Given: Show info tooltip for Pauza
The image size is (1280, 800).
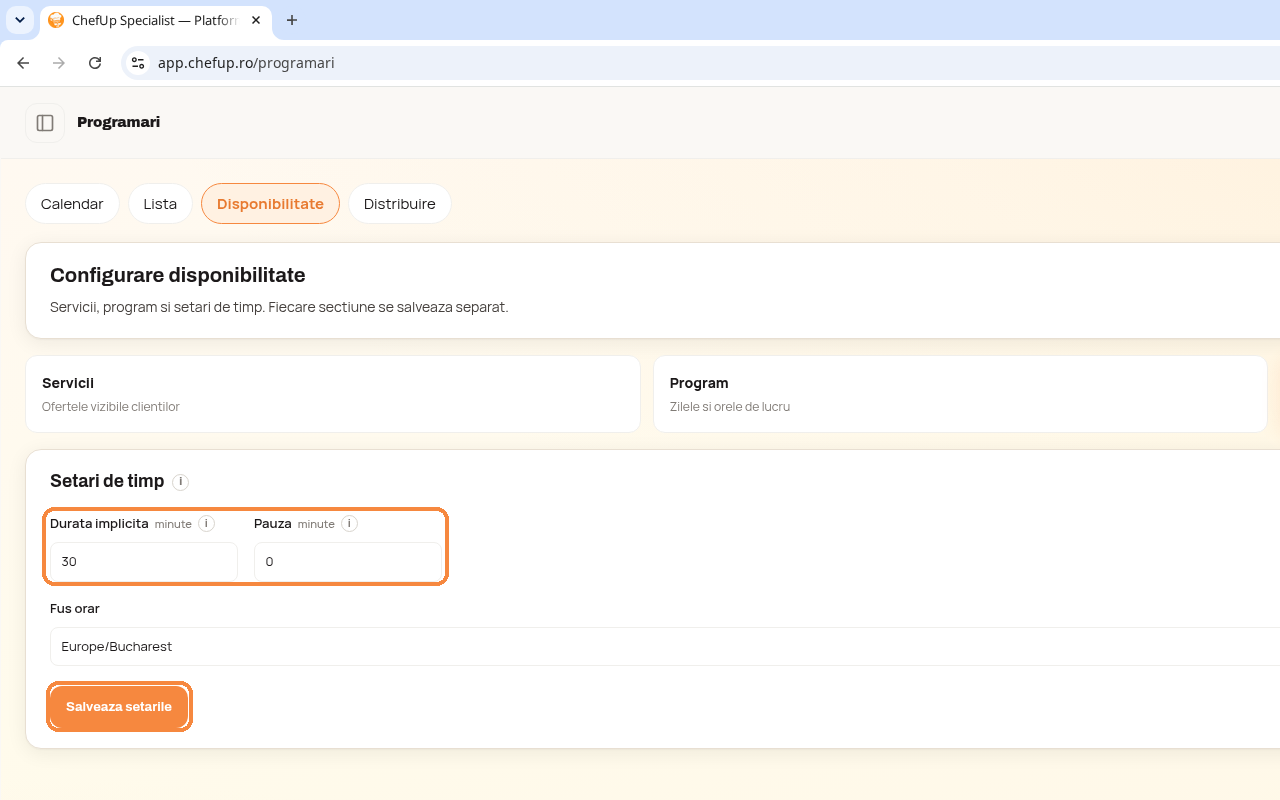Looking at the screenshot, I should click(349, 523).
